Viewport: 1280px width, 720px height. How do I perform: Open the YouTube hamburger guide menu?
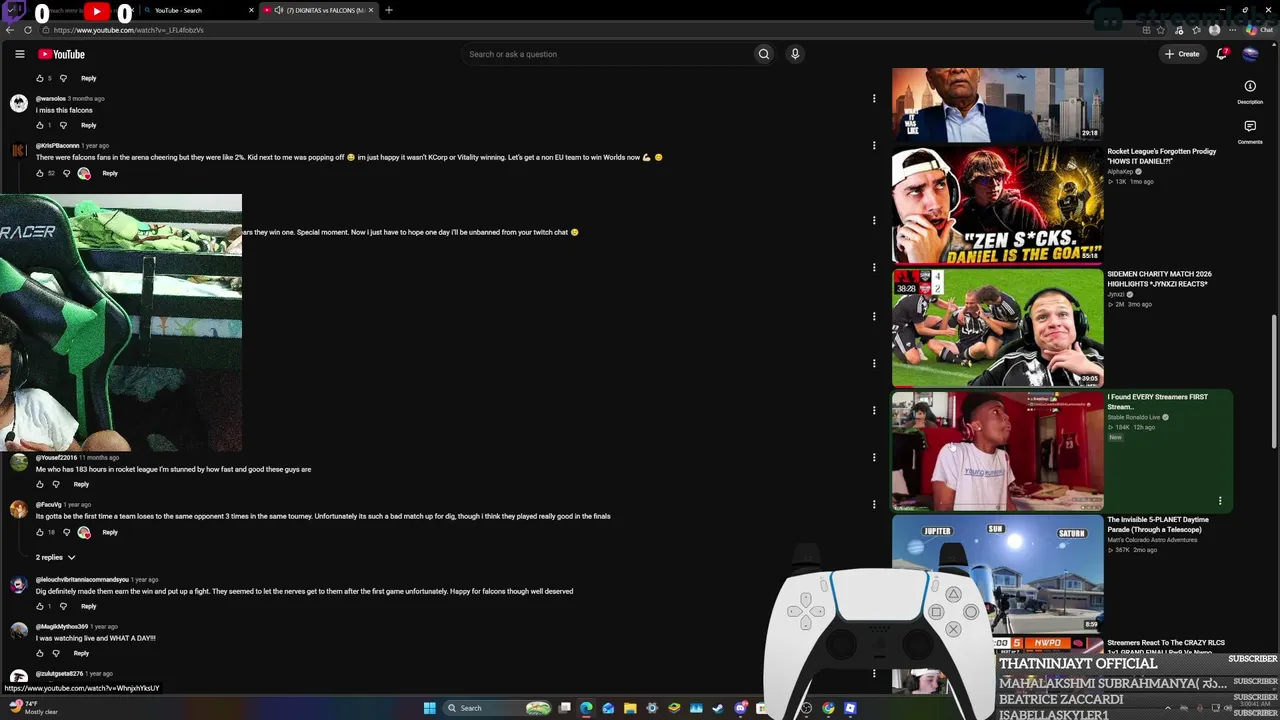(19, 54)
